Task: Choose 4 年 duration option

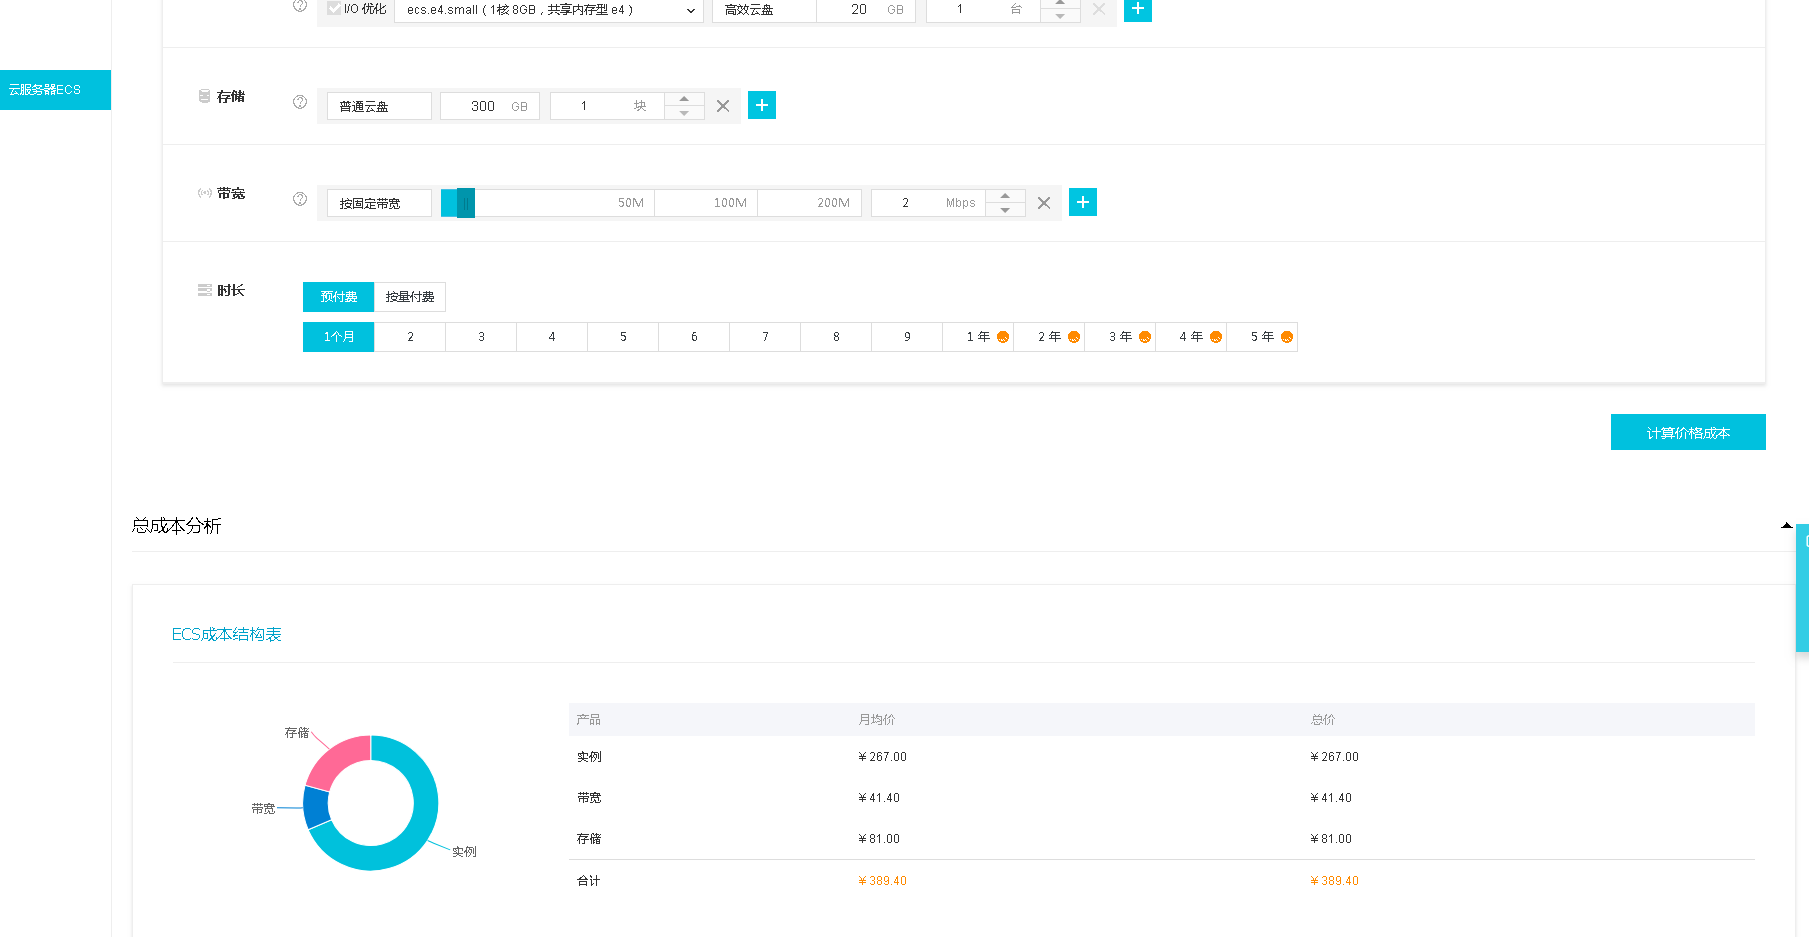Action: (1191, 337)
